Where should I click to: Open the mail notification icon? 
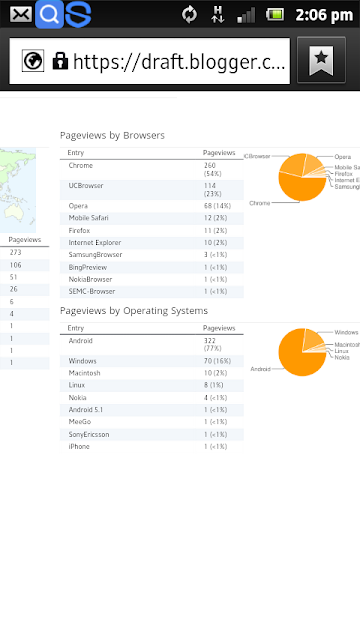(x=20, y=14)
